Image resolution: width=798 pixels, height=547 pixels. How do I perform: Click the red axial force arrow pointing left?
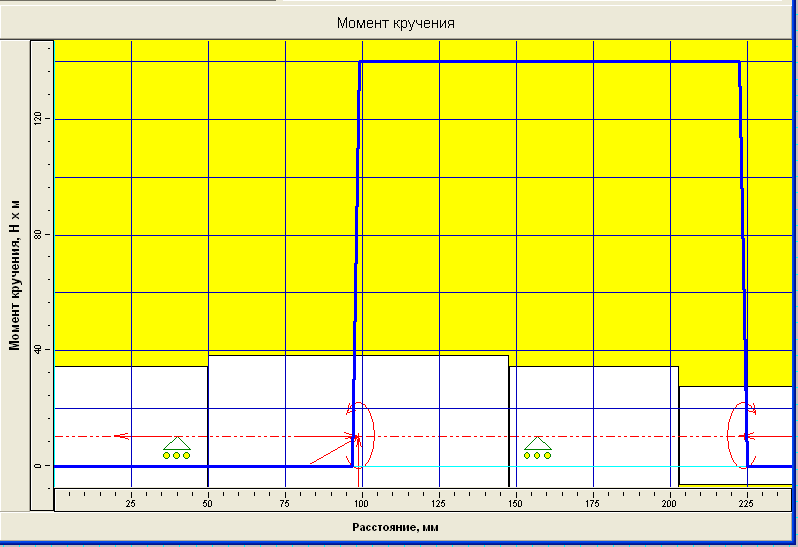pos(121,436)
